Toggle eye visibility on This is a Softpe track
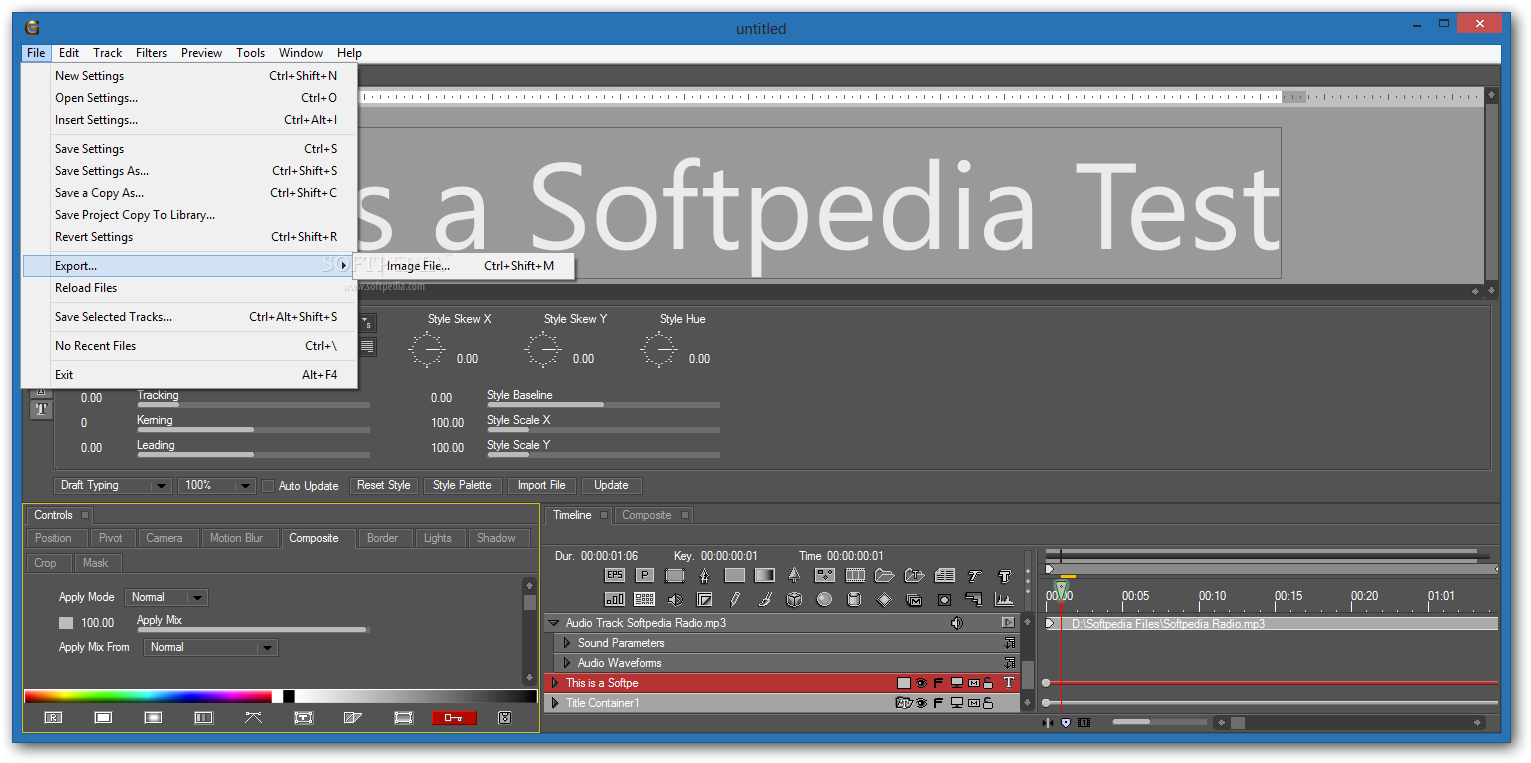Viewport: 1531px width, 763px height. pos(921,683)
